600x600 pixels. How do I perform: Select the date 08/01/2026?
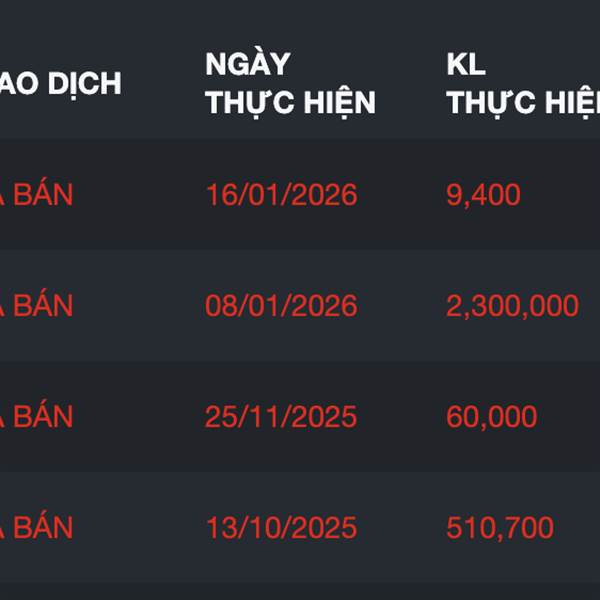(281, 305)
